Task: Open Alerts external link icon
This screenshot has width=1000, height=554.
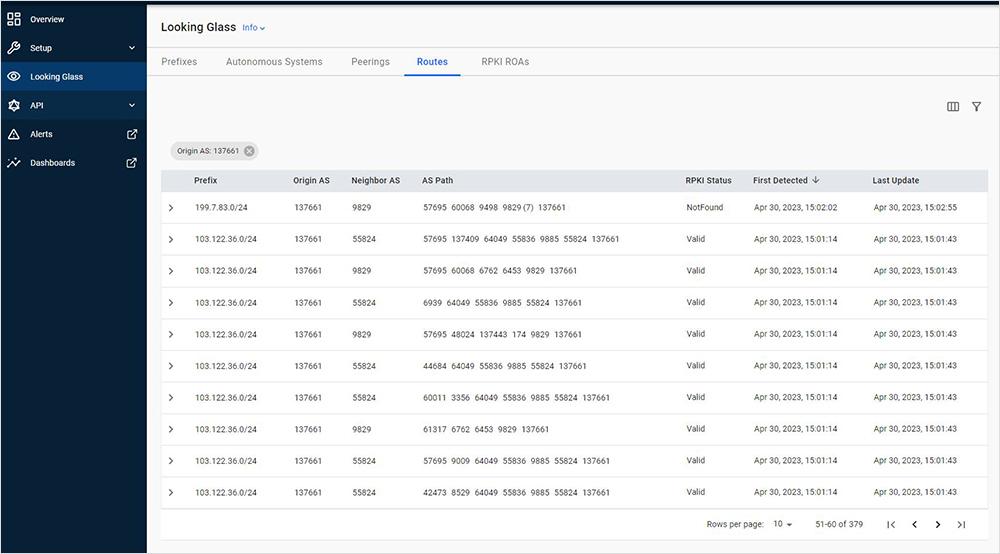Action: pos(131,134)
